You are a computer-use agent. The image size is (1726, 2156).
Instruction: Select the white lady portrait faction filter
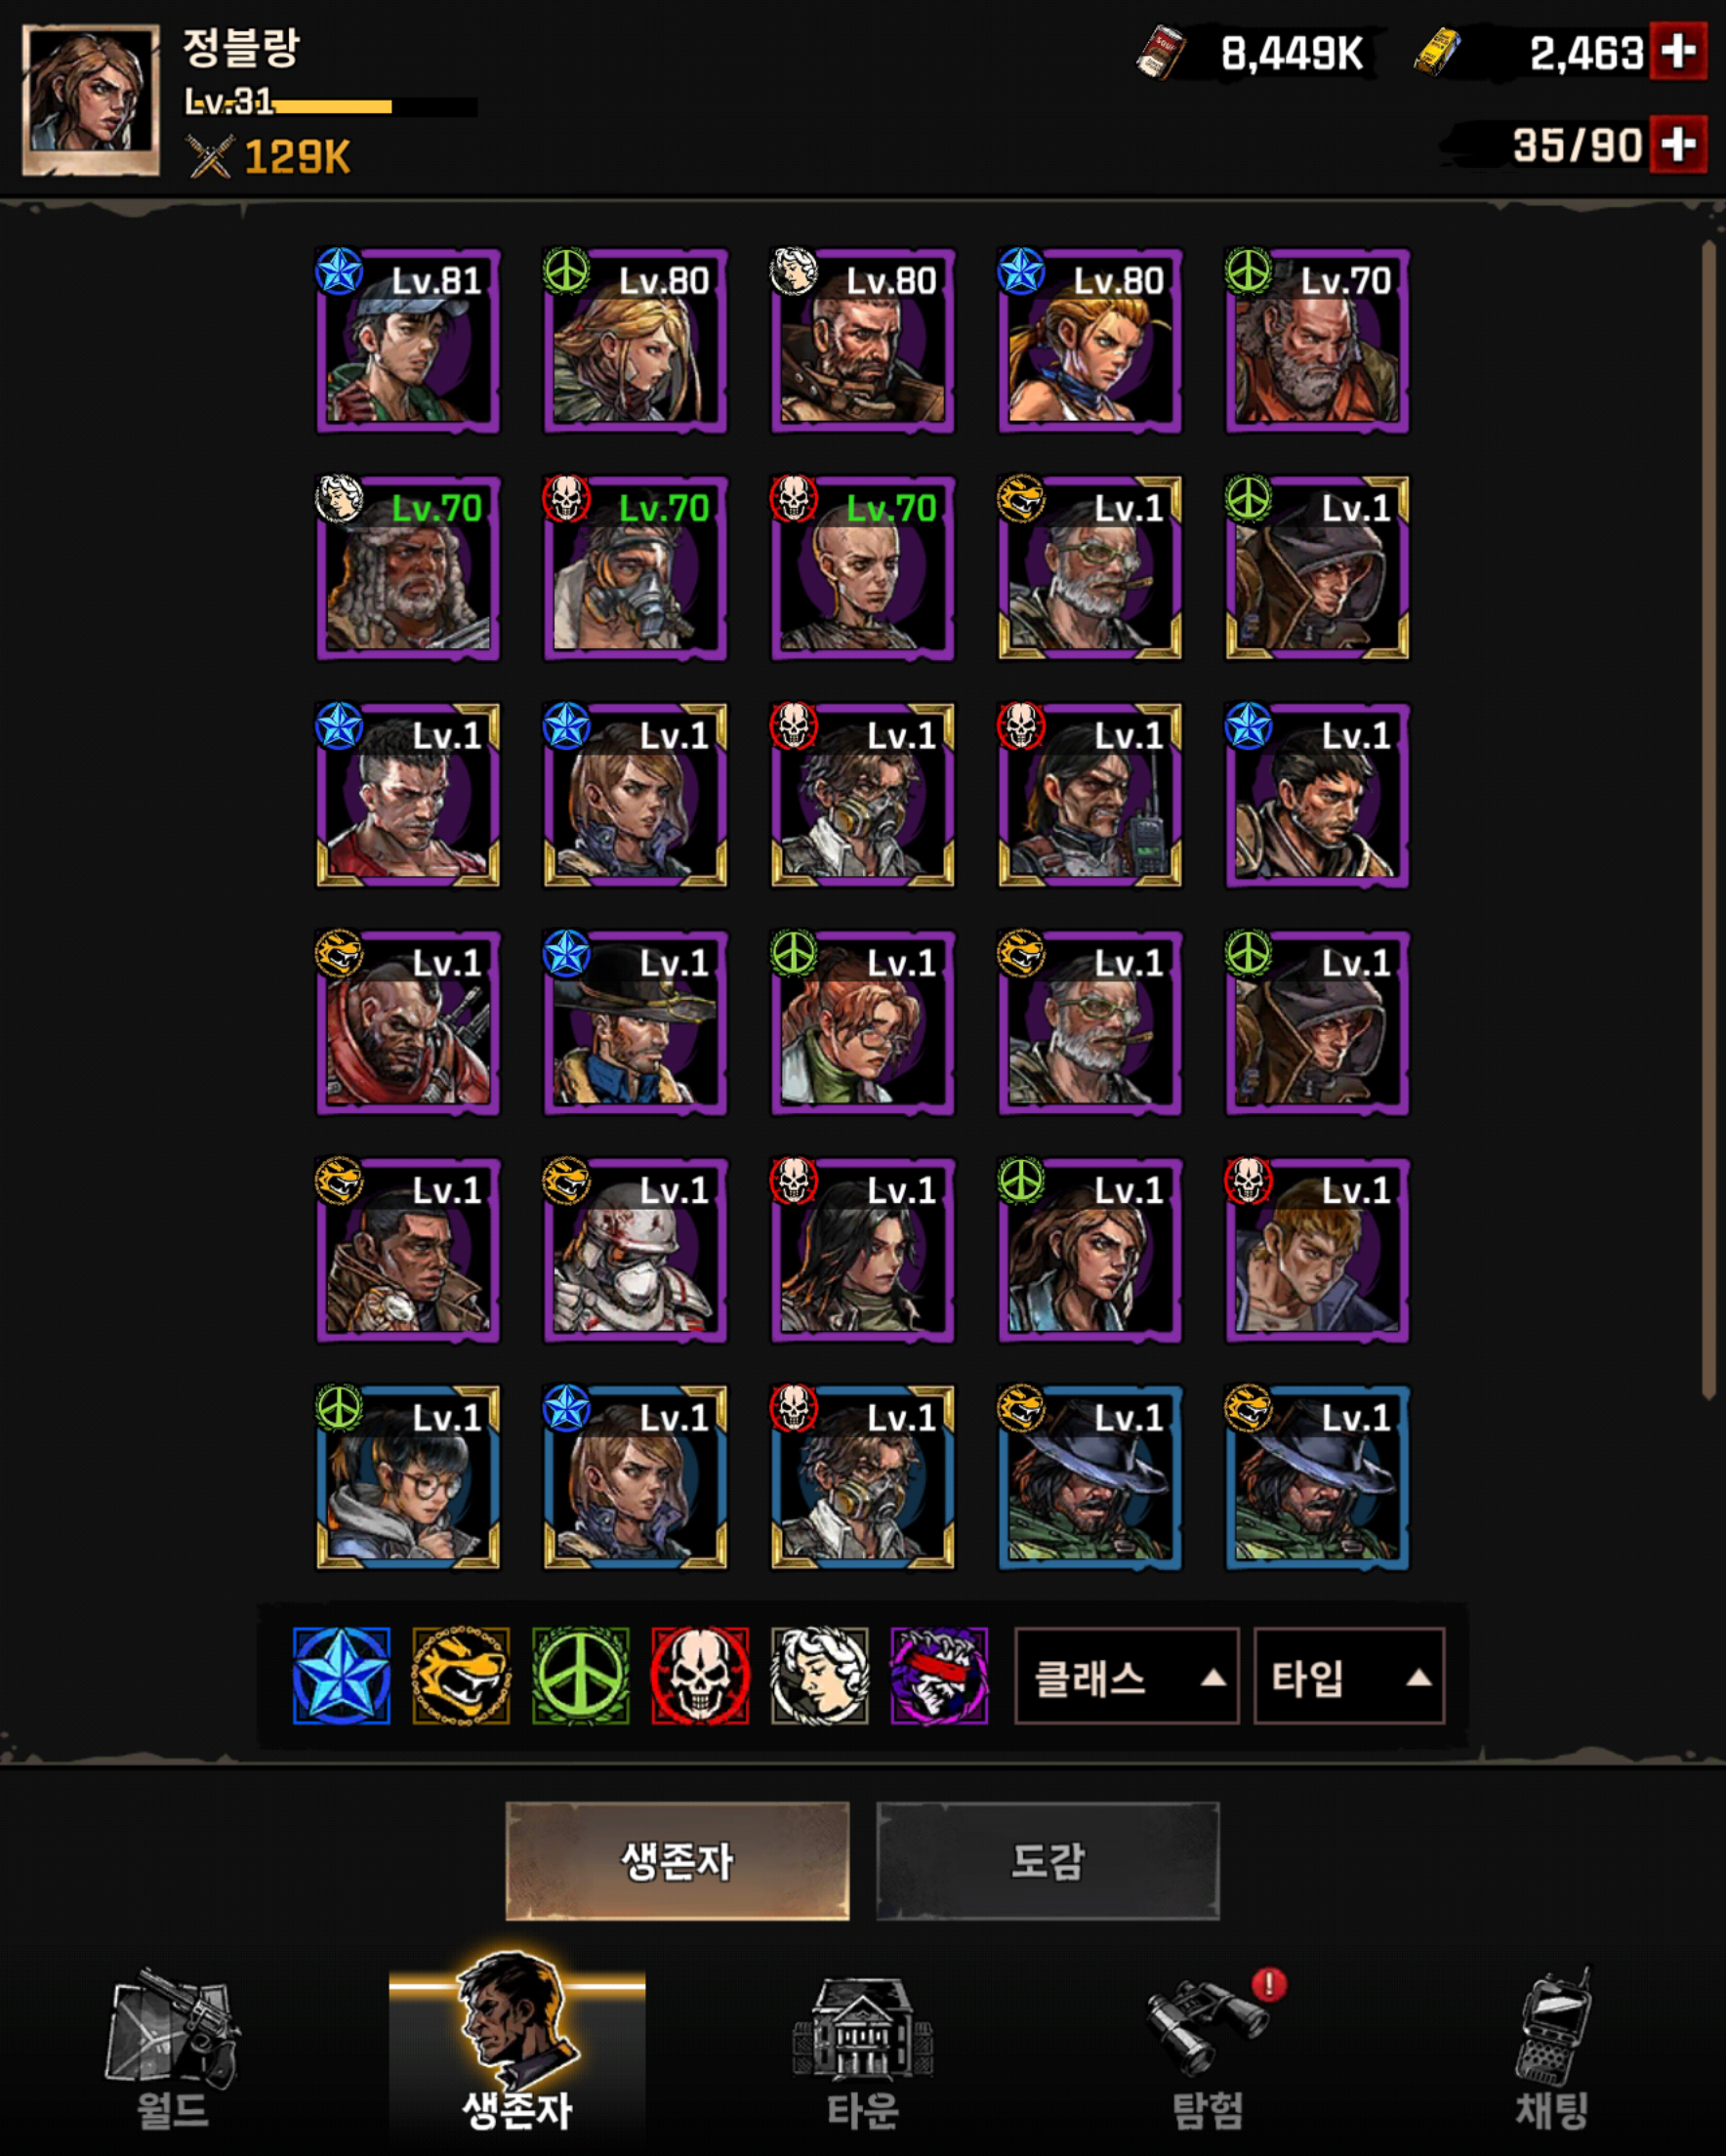click(x=820, y=1675)
